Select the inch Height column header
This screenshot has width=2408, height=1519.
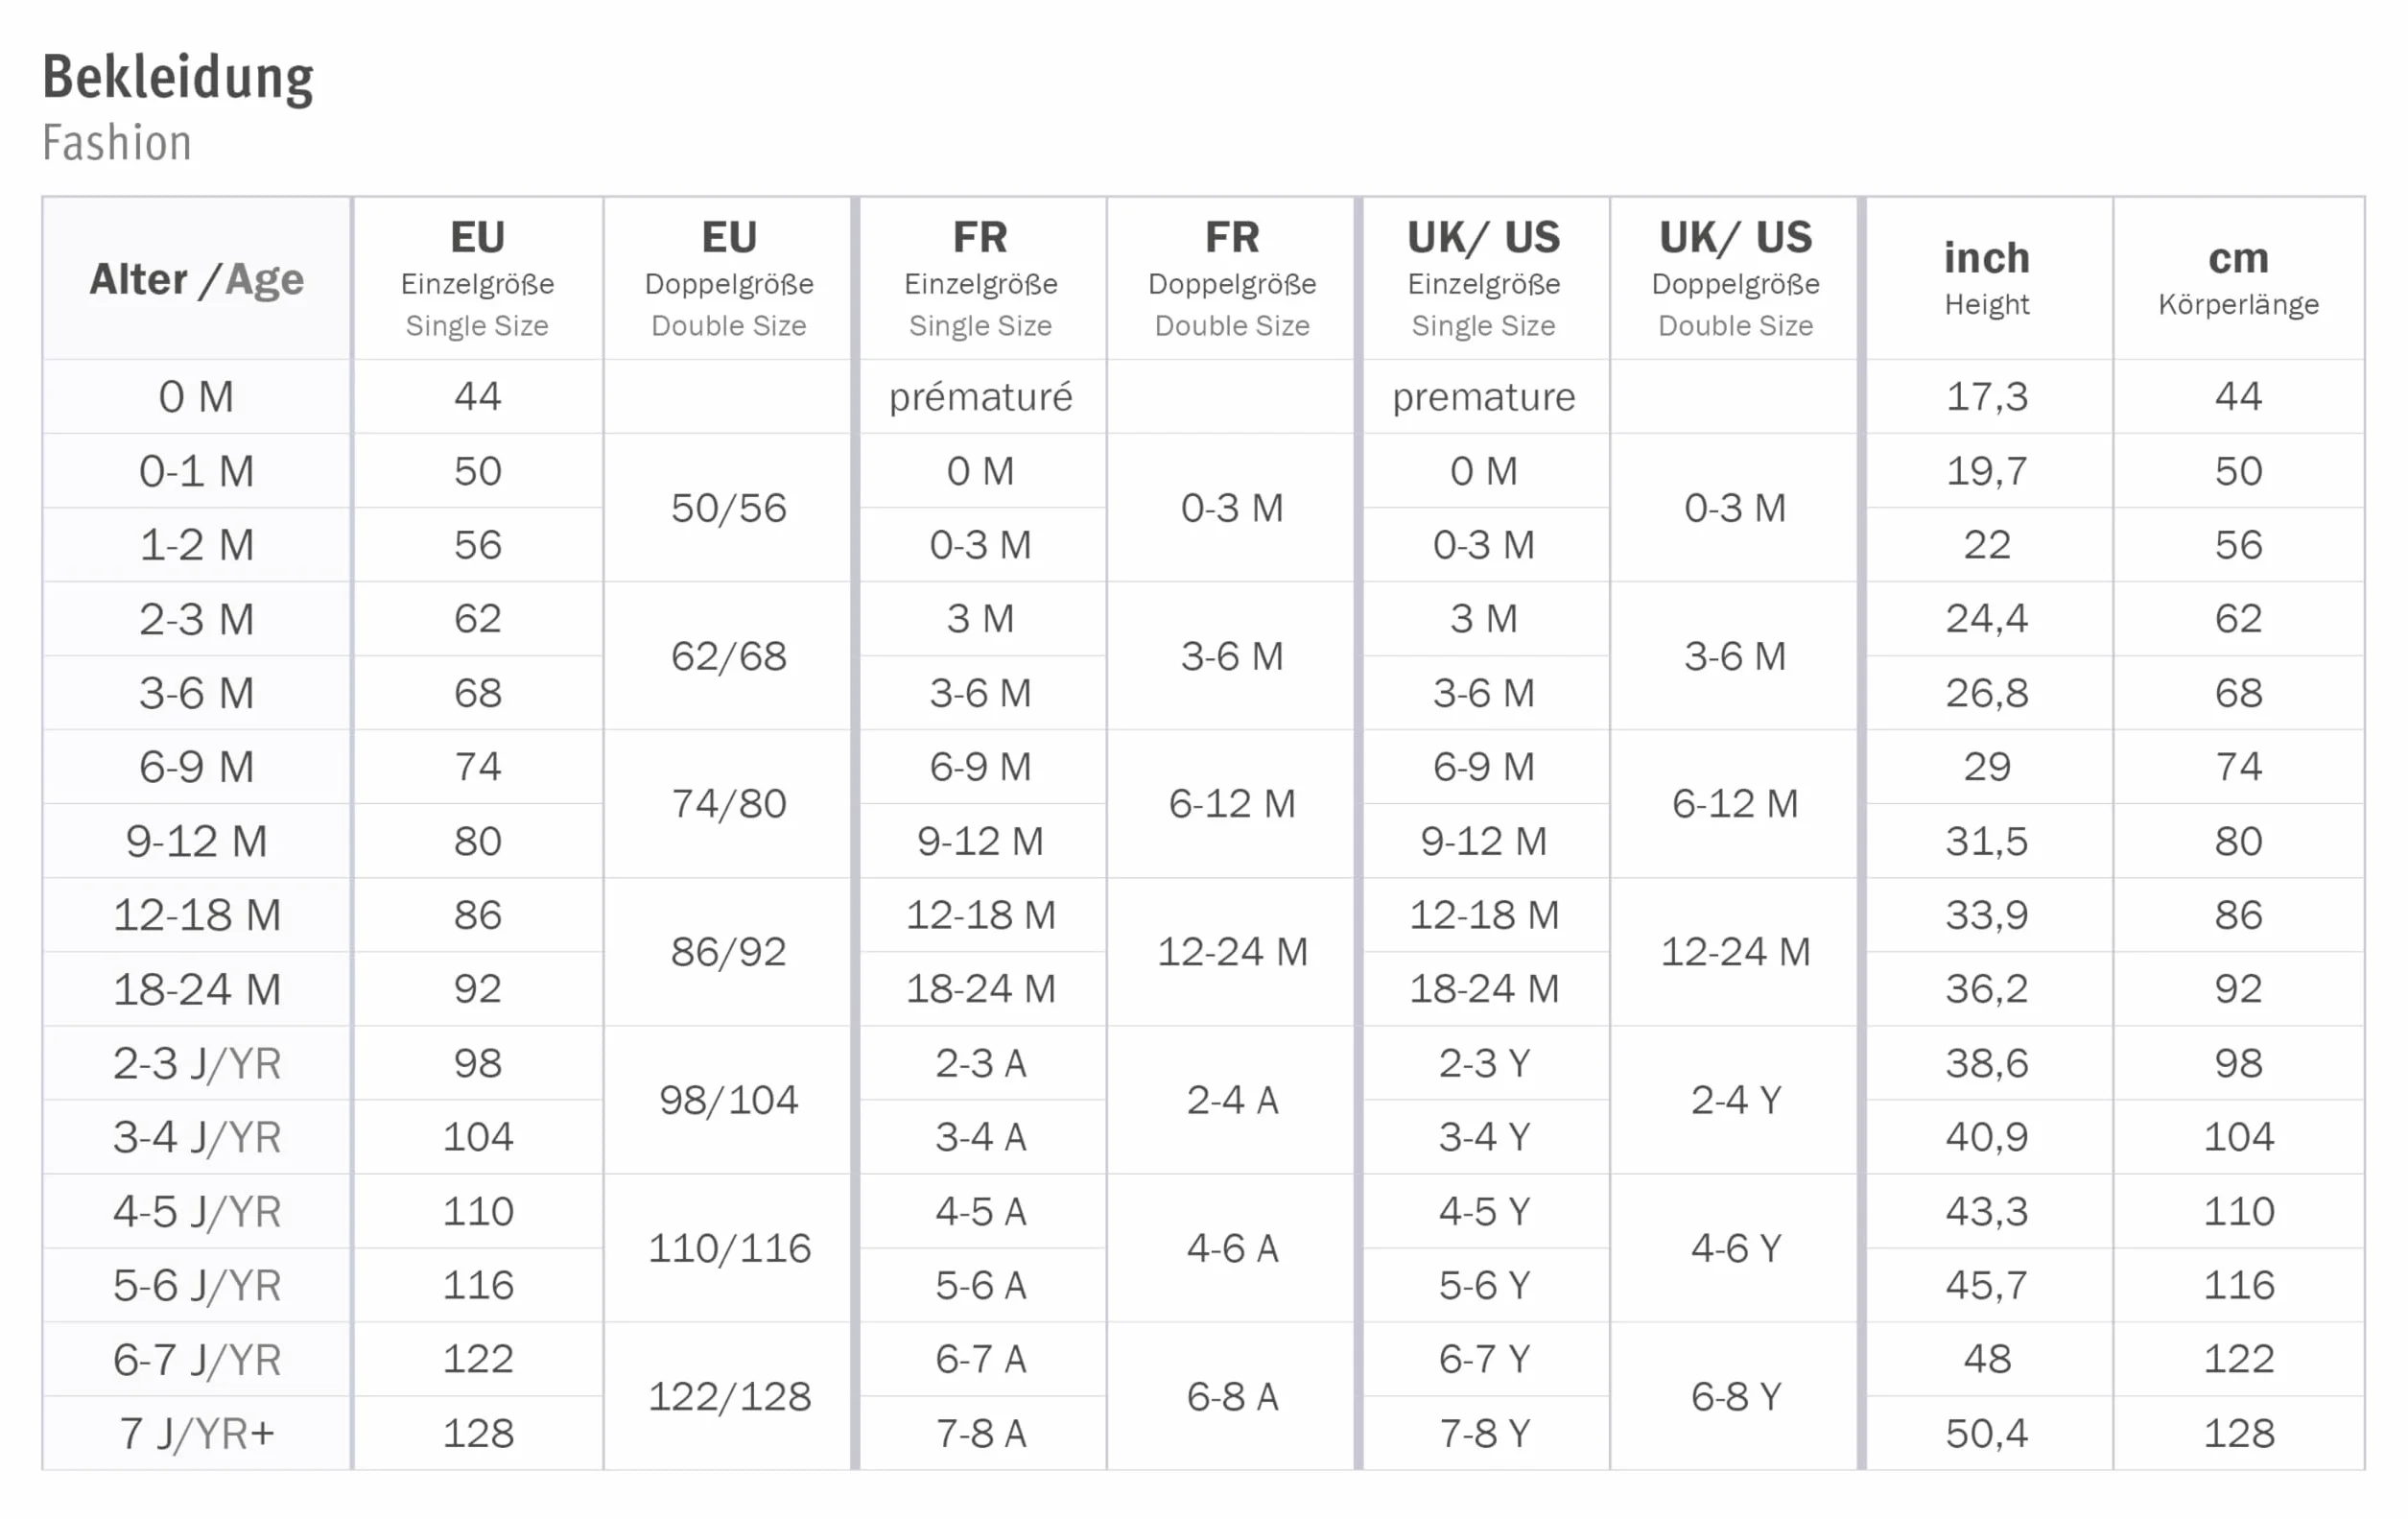tap(1987, 279)
